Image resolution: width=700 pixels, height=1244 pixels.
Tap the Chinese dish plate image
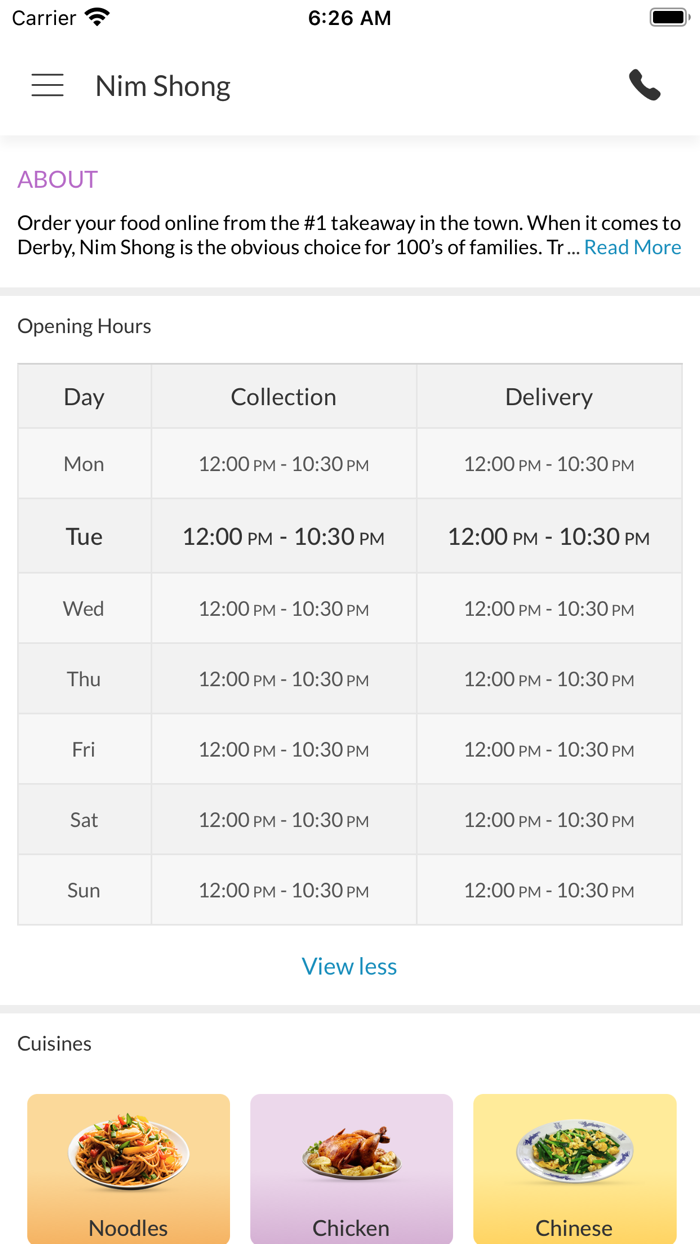click(x=574, y=1153)
